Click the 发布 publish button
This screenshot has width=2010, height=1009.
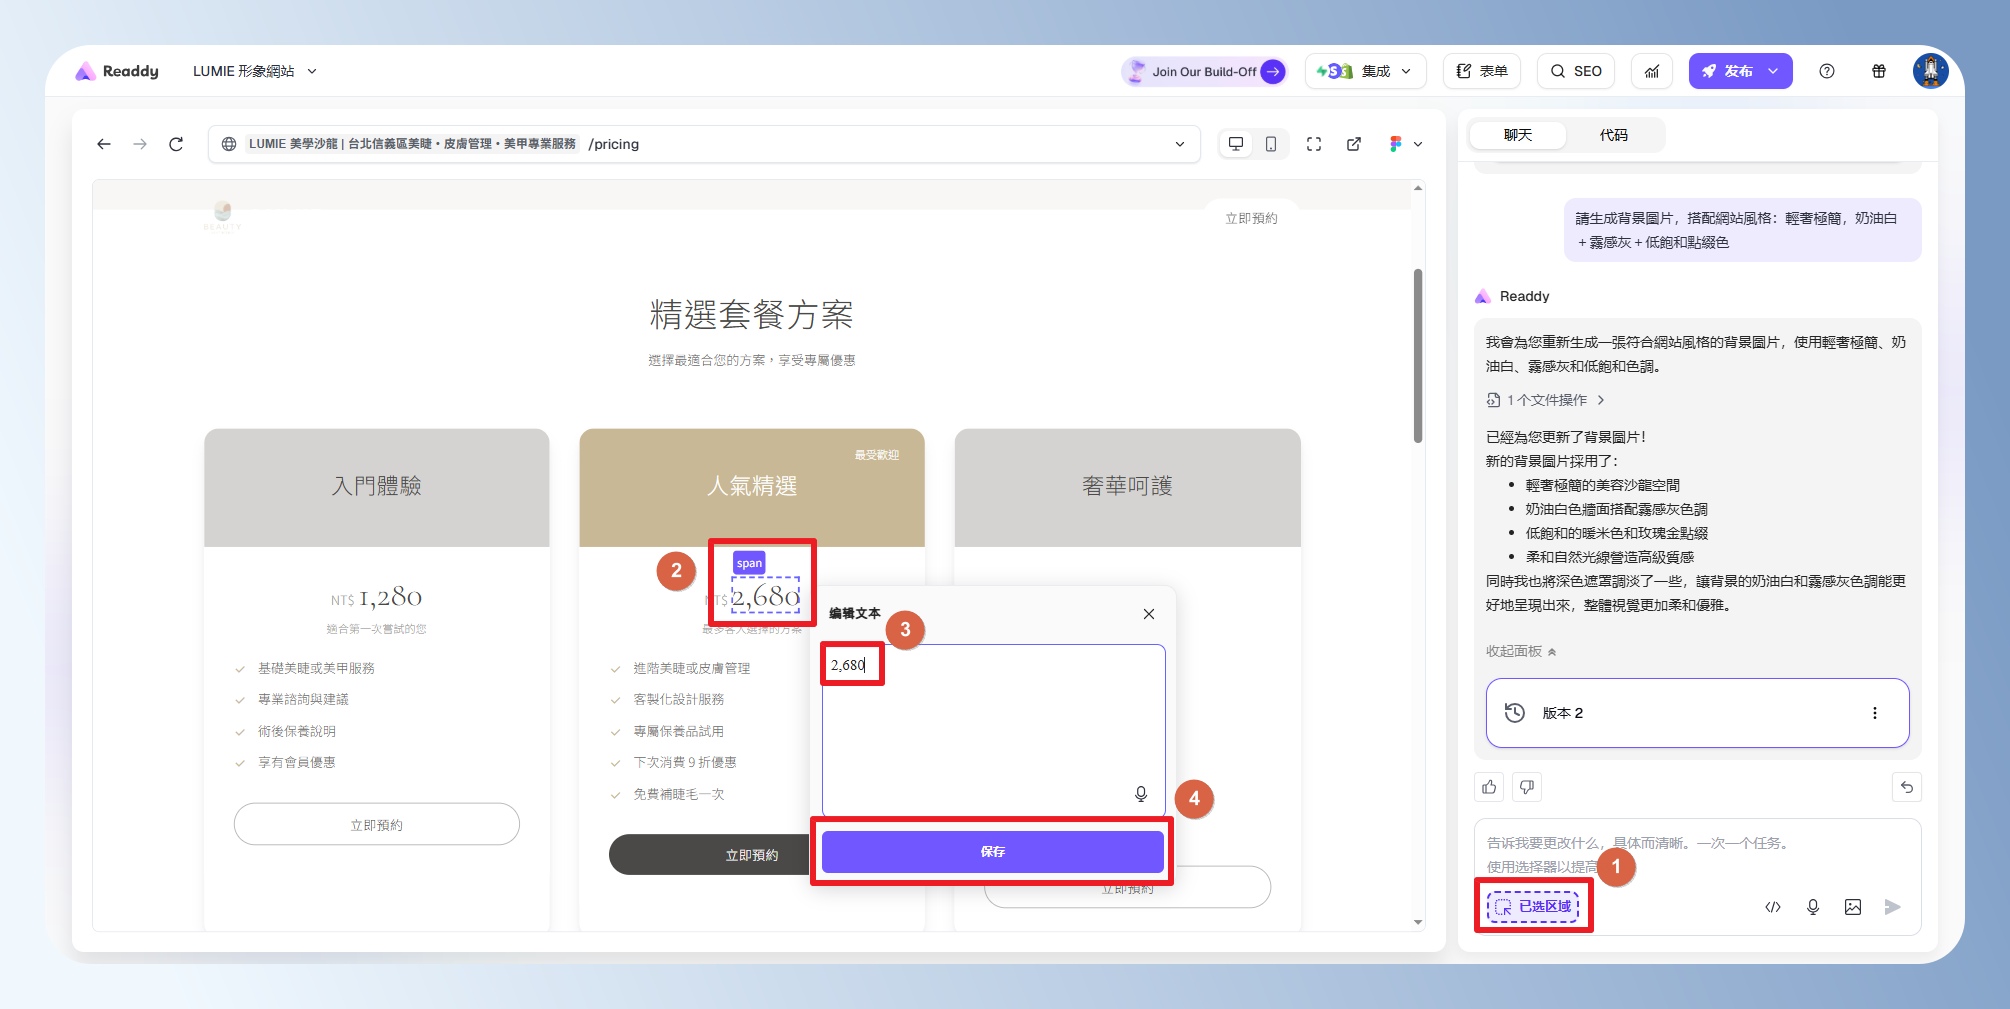point(1728,71)
